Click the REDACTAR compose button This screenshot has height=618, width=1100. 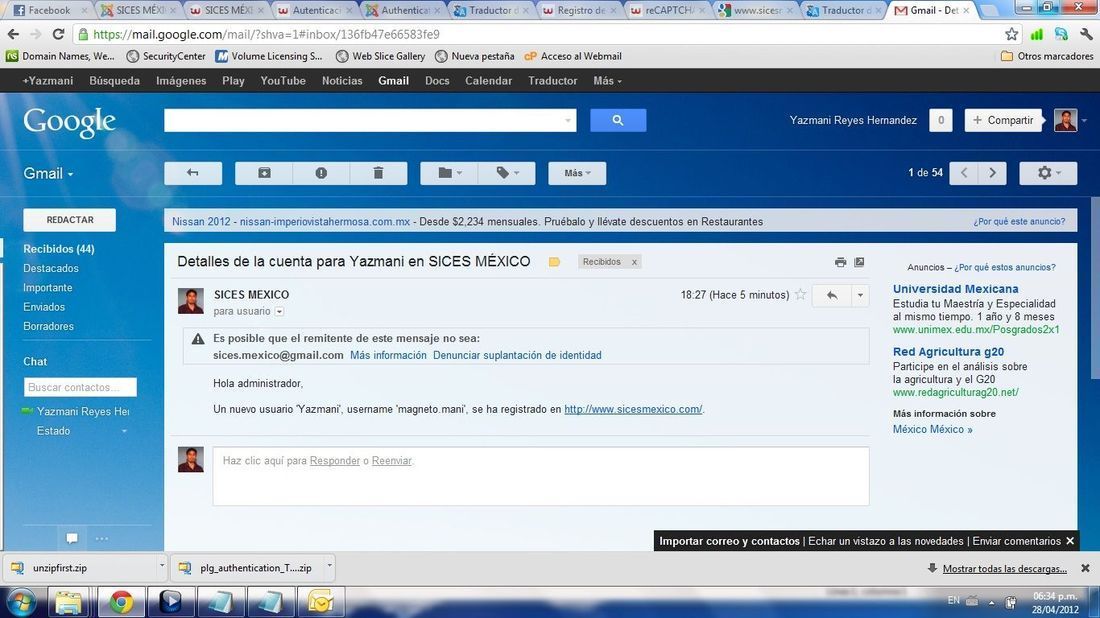pyautogui.click(x=69, y=220)
